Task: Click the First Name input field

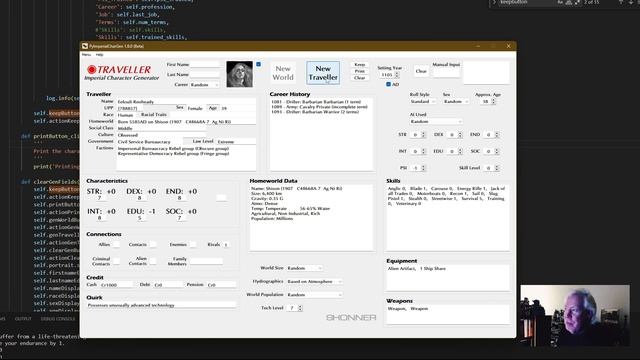Action: [x=205, y=64]
